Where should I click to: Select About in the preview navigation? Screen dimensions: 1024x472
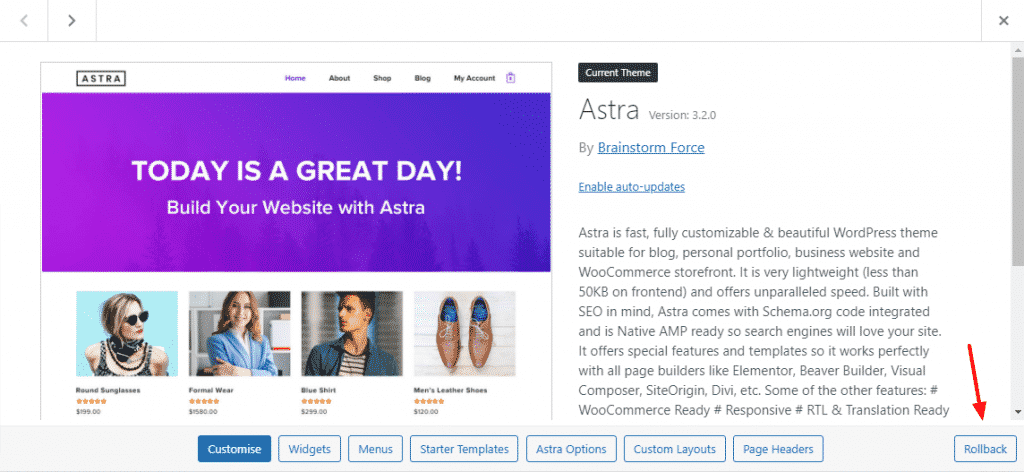(x=340, y=78)
